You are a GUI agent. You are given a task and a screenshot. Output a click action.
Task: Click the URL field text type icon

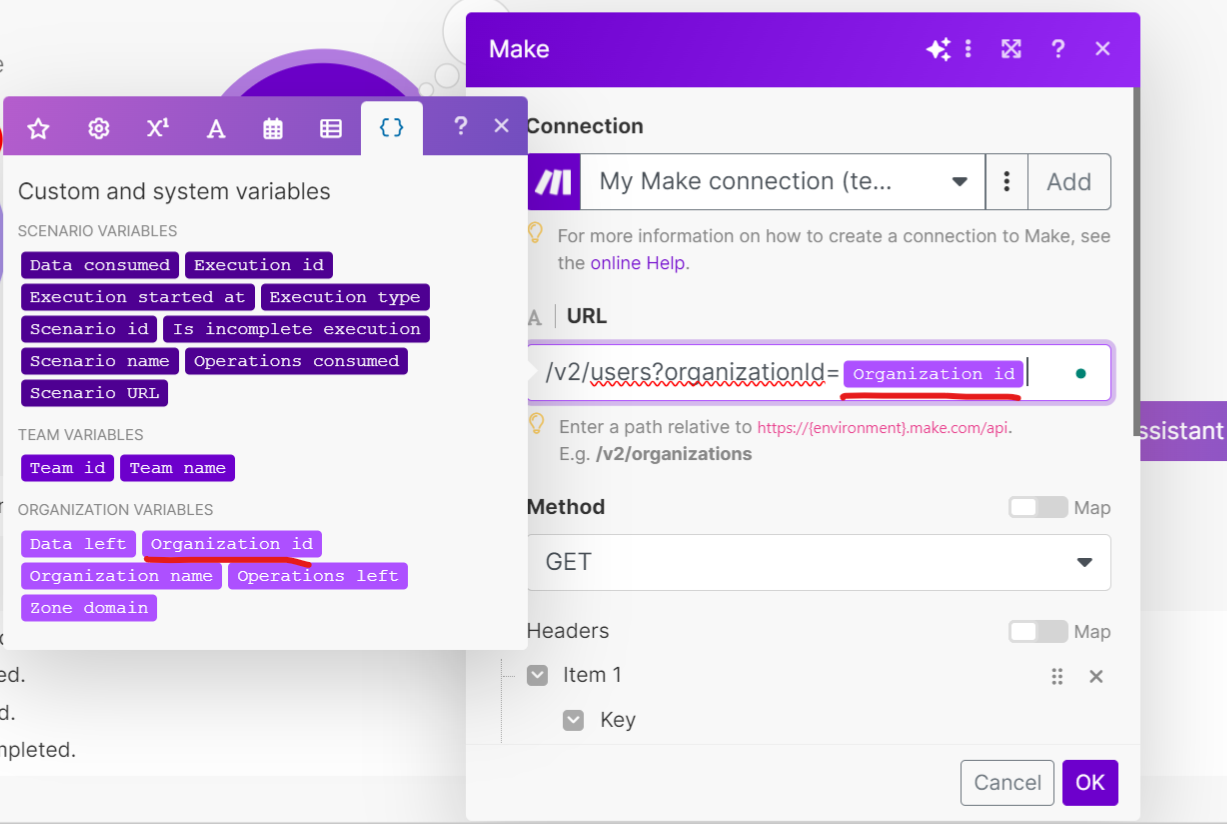tap(535, 317)
